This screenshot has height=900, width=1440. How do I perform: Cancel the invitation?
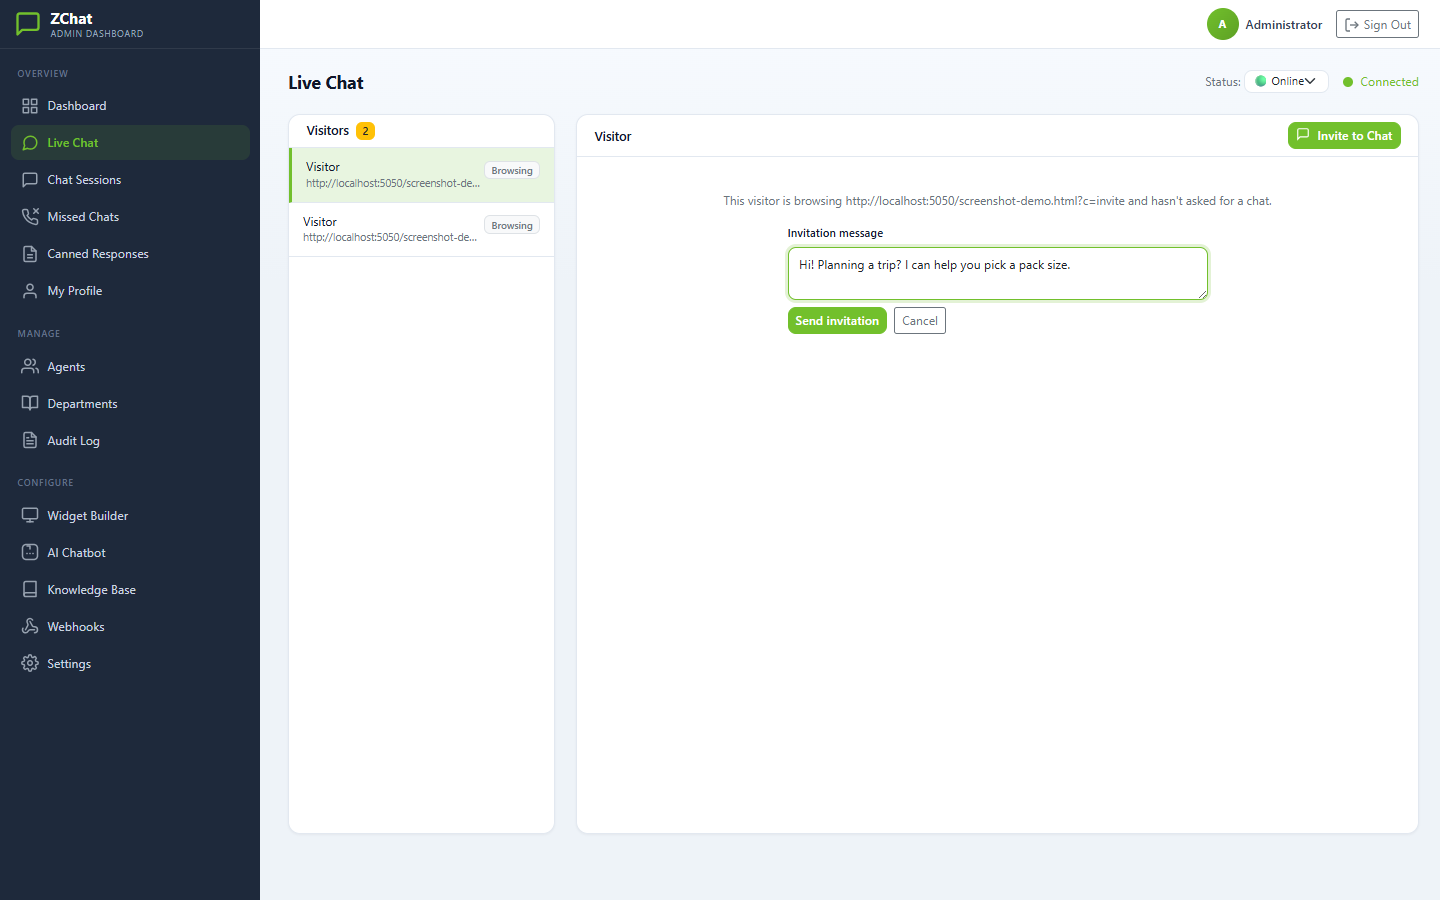click(x=920, y=321)
